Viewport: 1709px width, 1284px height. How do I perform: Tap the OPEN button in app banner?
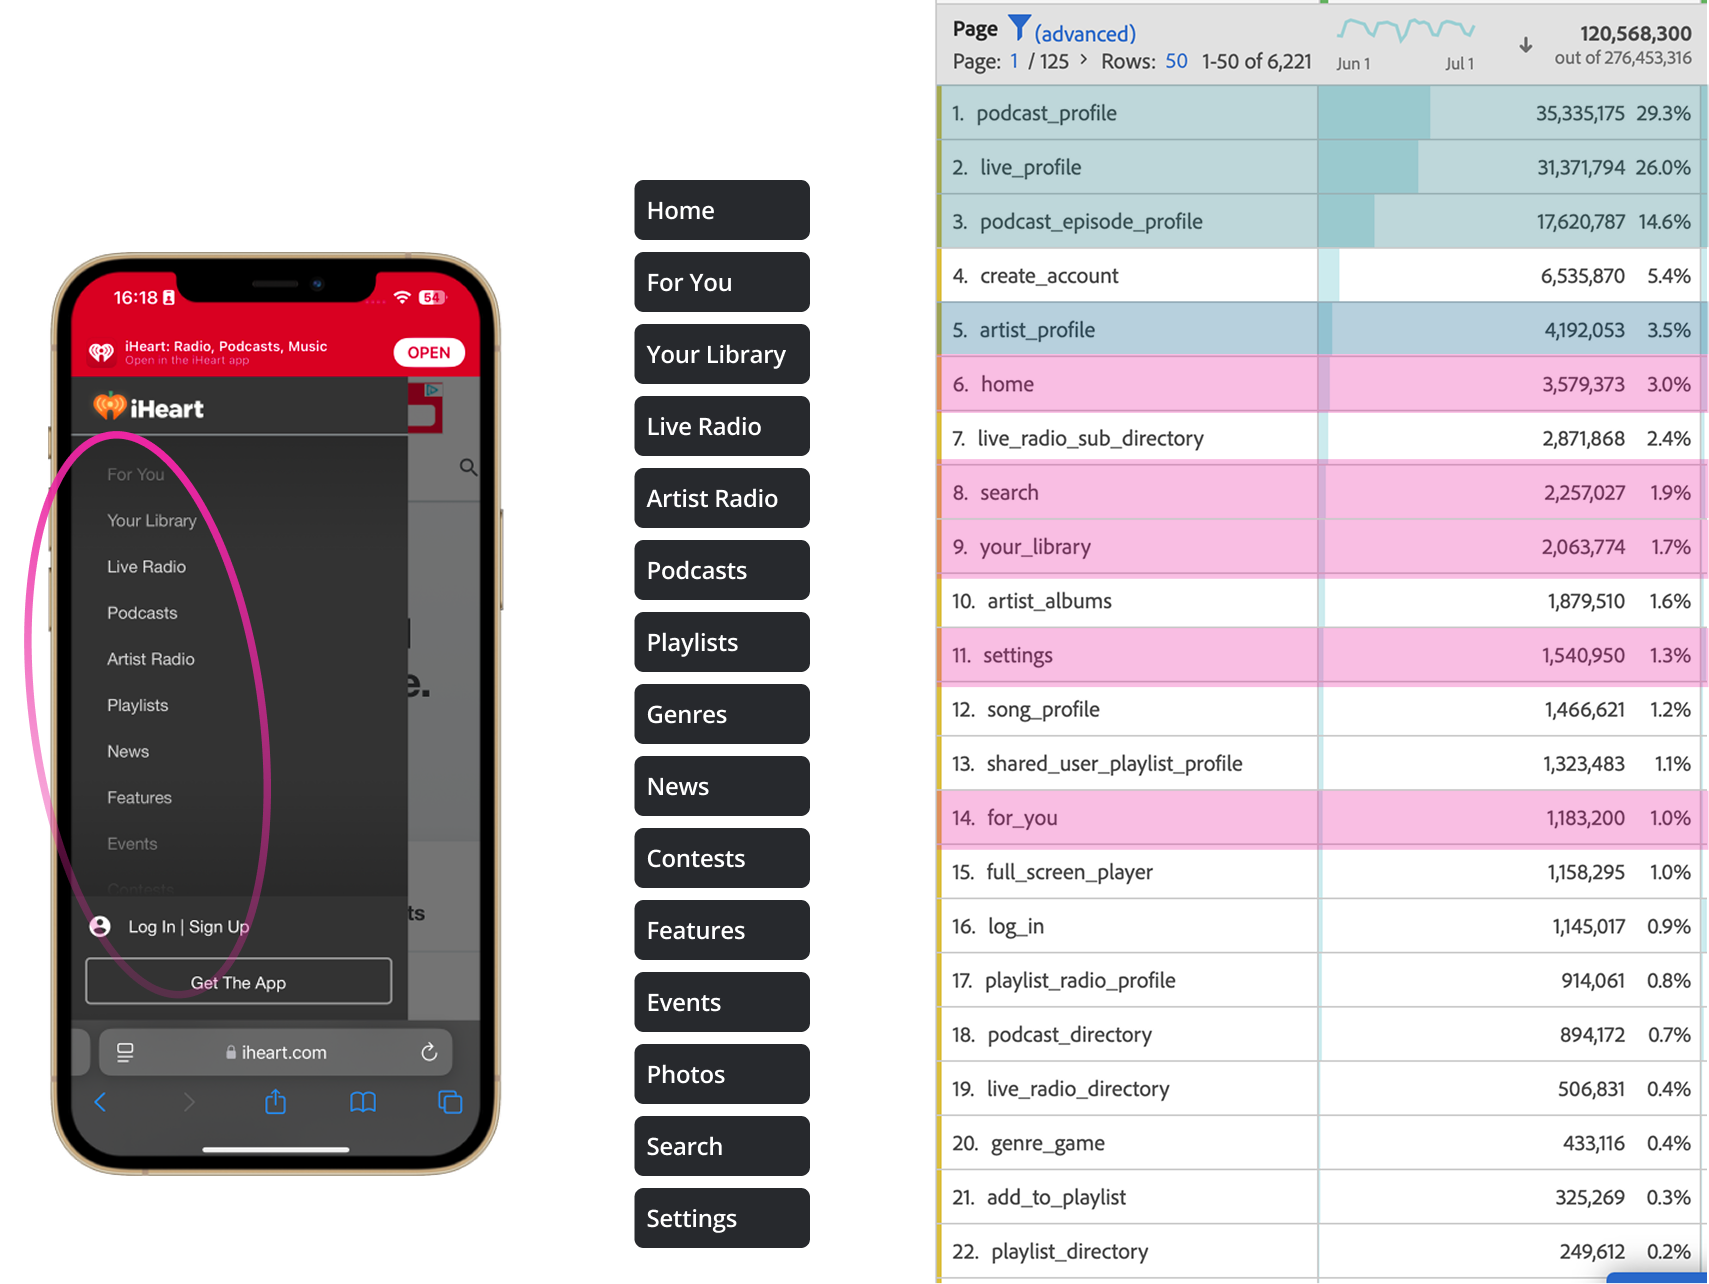pyautogui.click(x=429, y=352)
